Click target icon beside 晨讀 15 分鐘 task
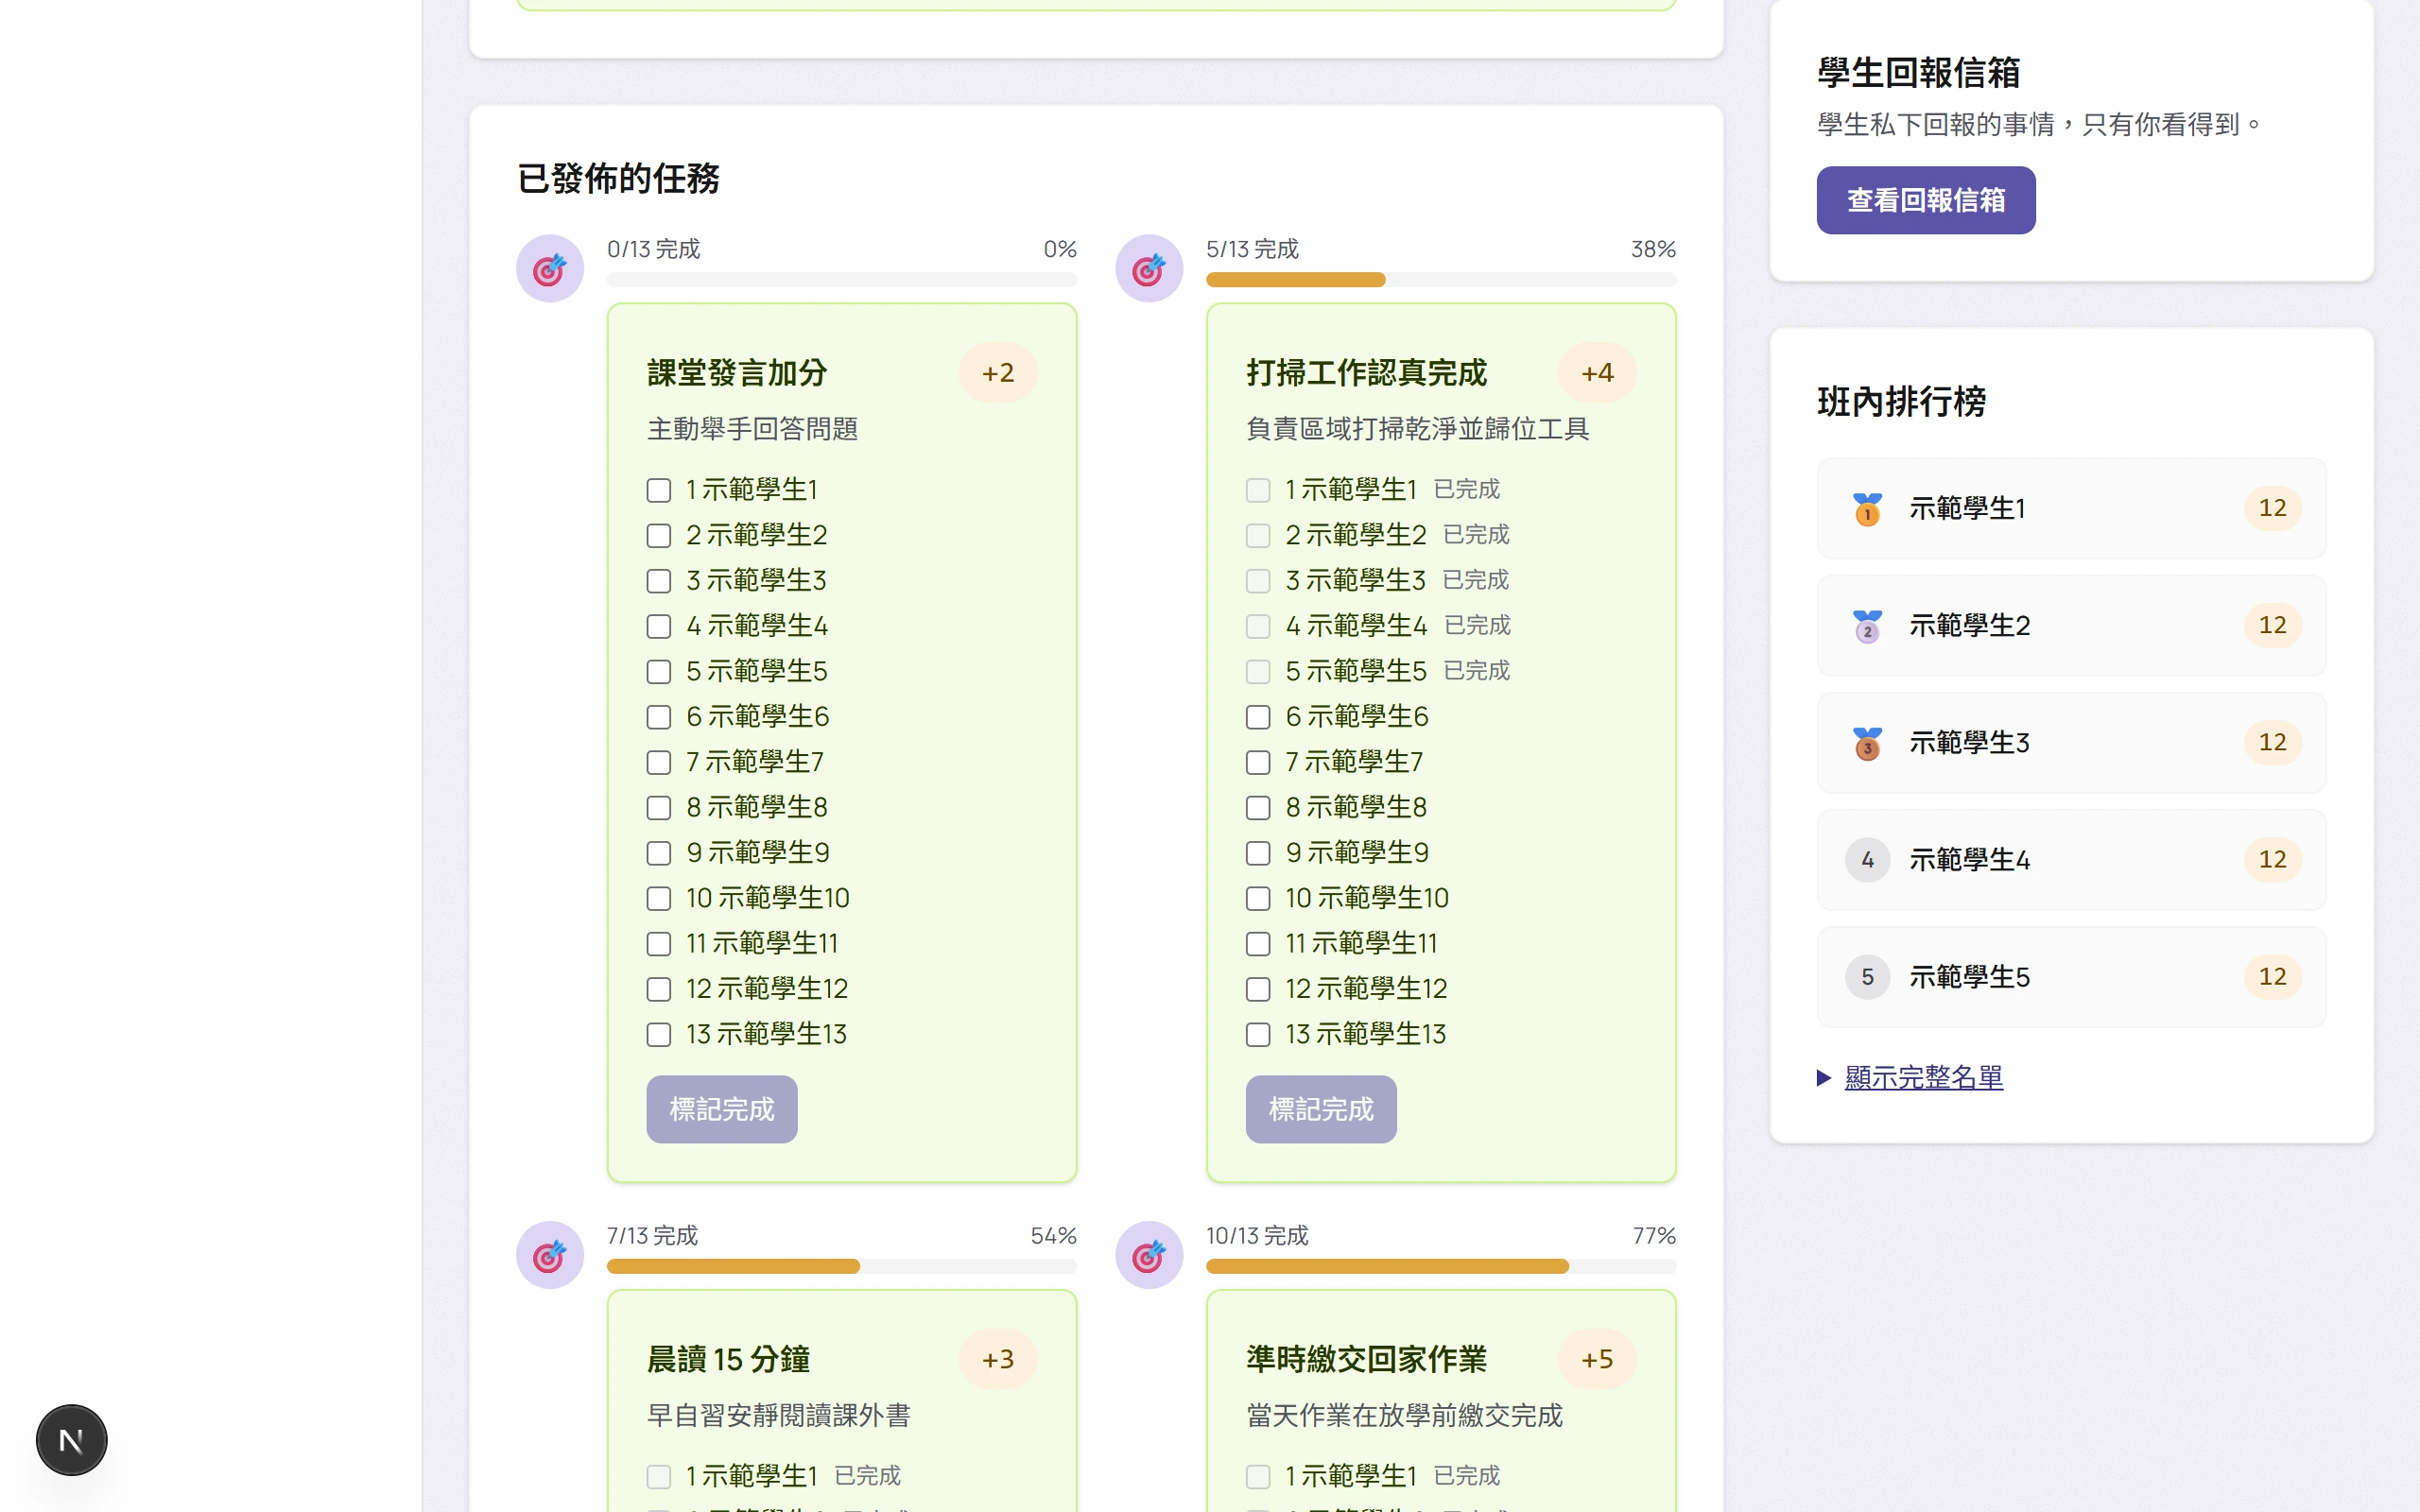The width and height of the screenshot is (2420, 1512). coord(549,1254)
